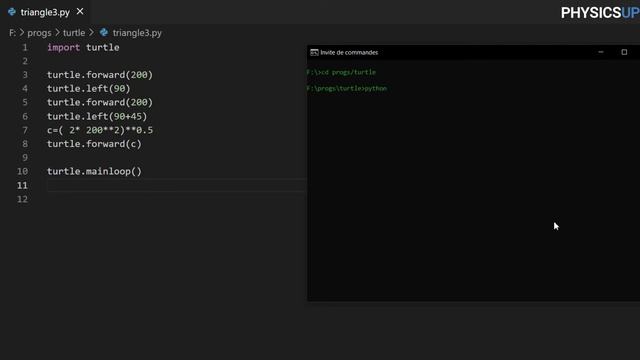Click the turtle.mainloop() code line

click(94, 171)
